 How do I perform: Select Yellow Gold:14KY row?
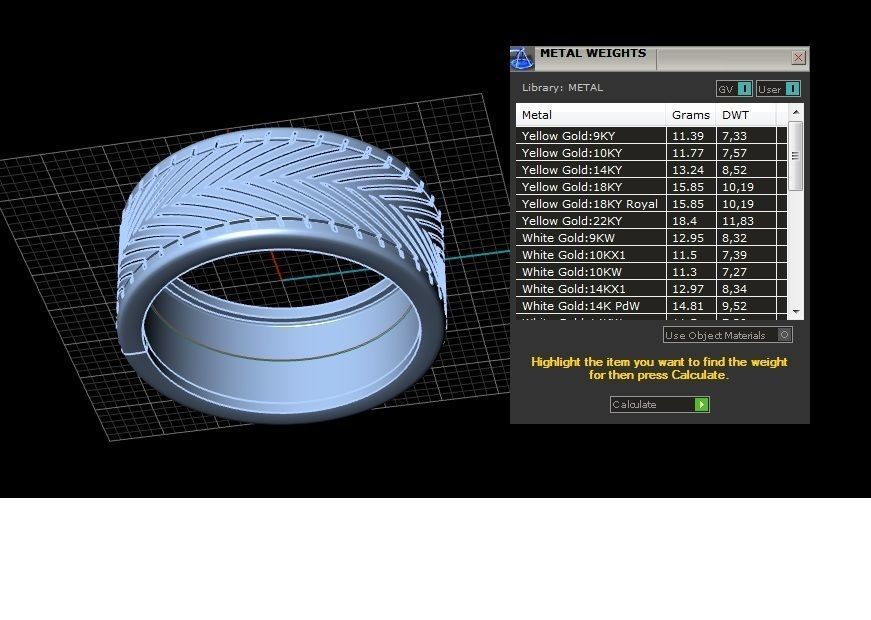pos(590,170)
